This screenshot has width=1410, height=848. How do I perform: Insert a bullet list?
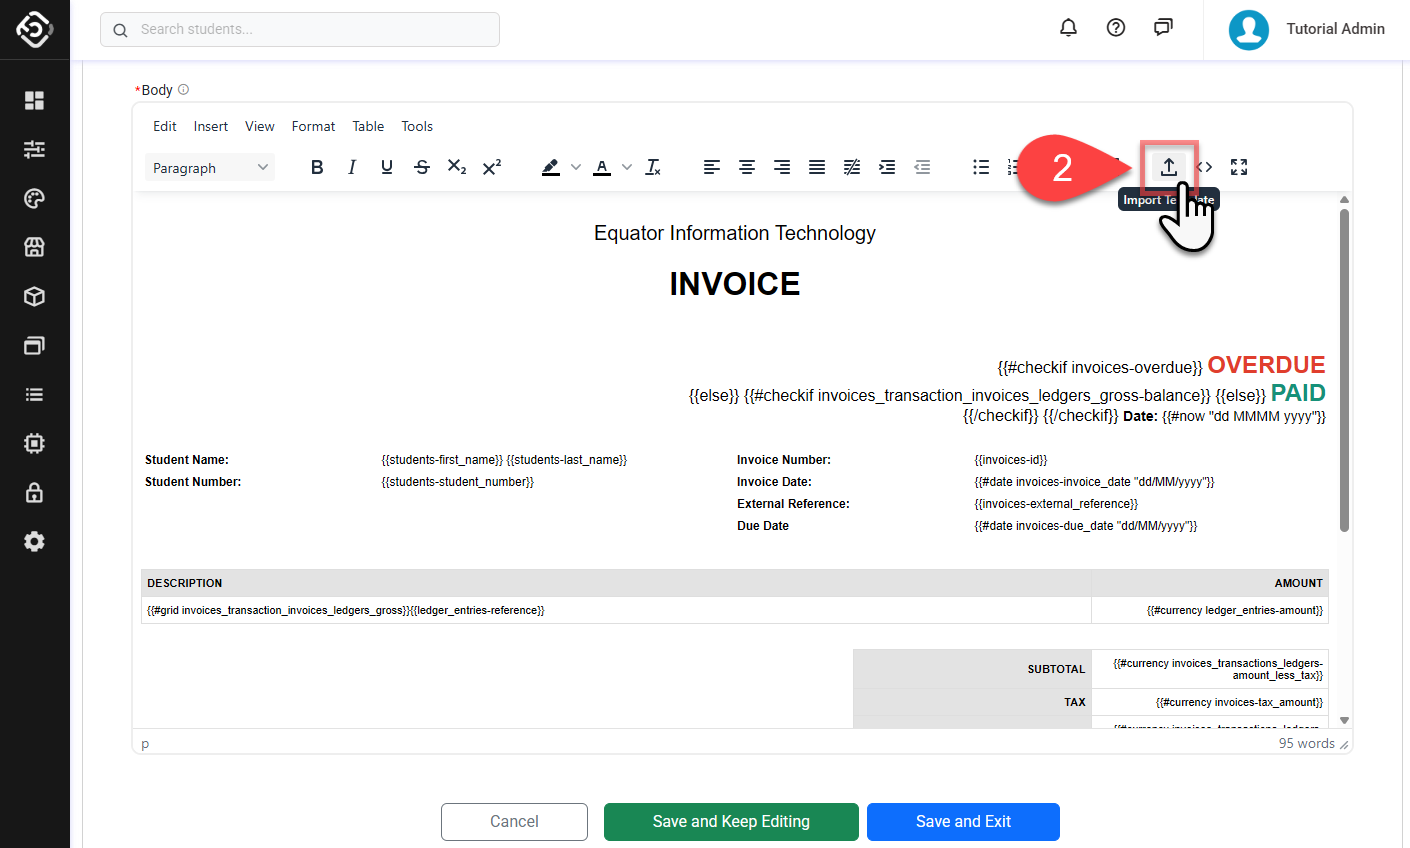pyautogui.click(x=981, y=167)
